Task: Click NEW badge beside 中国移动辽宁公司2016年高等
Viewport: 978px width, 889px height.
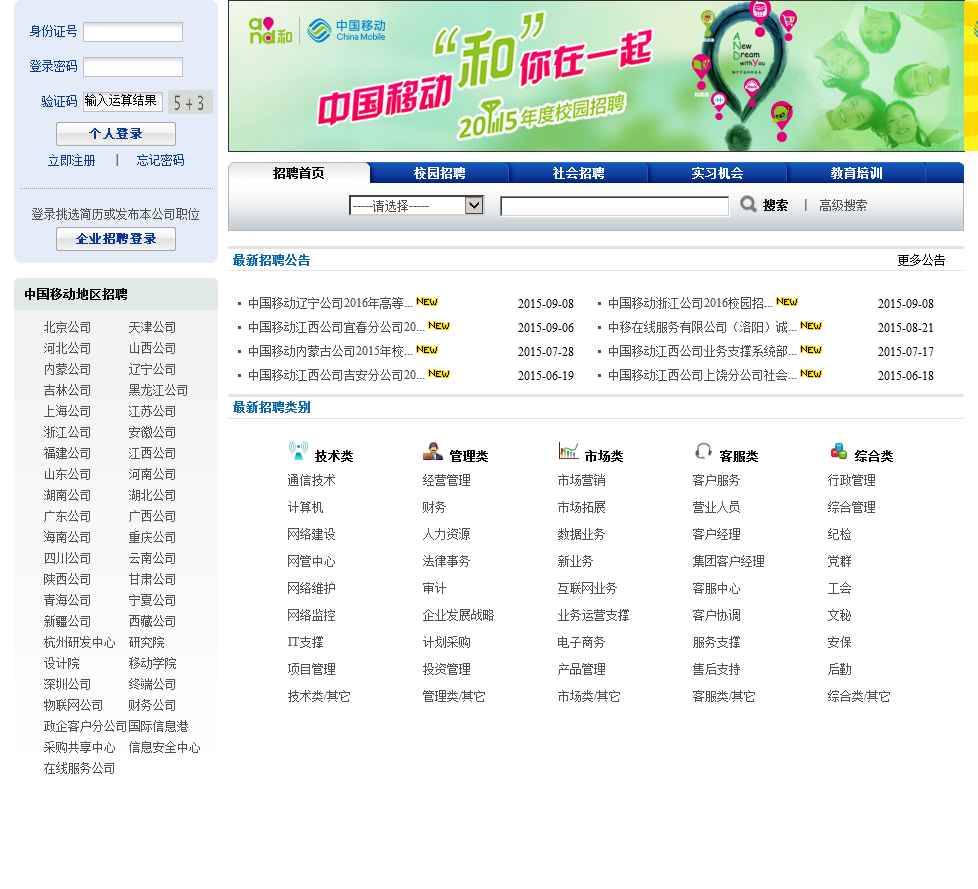Action: [x=427, y=302]
